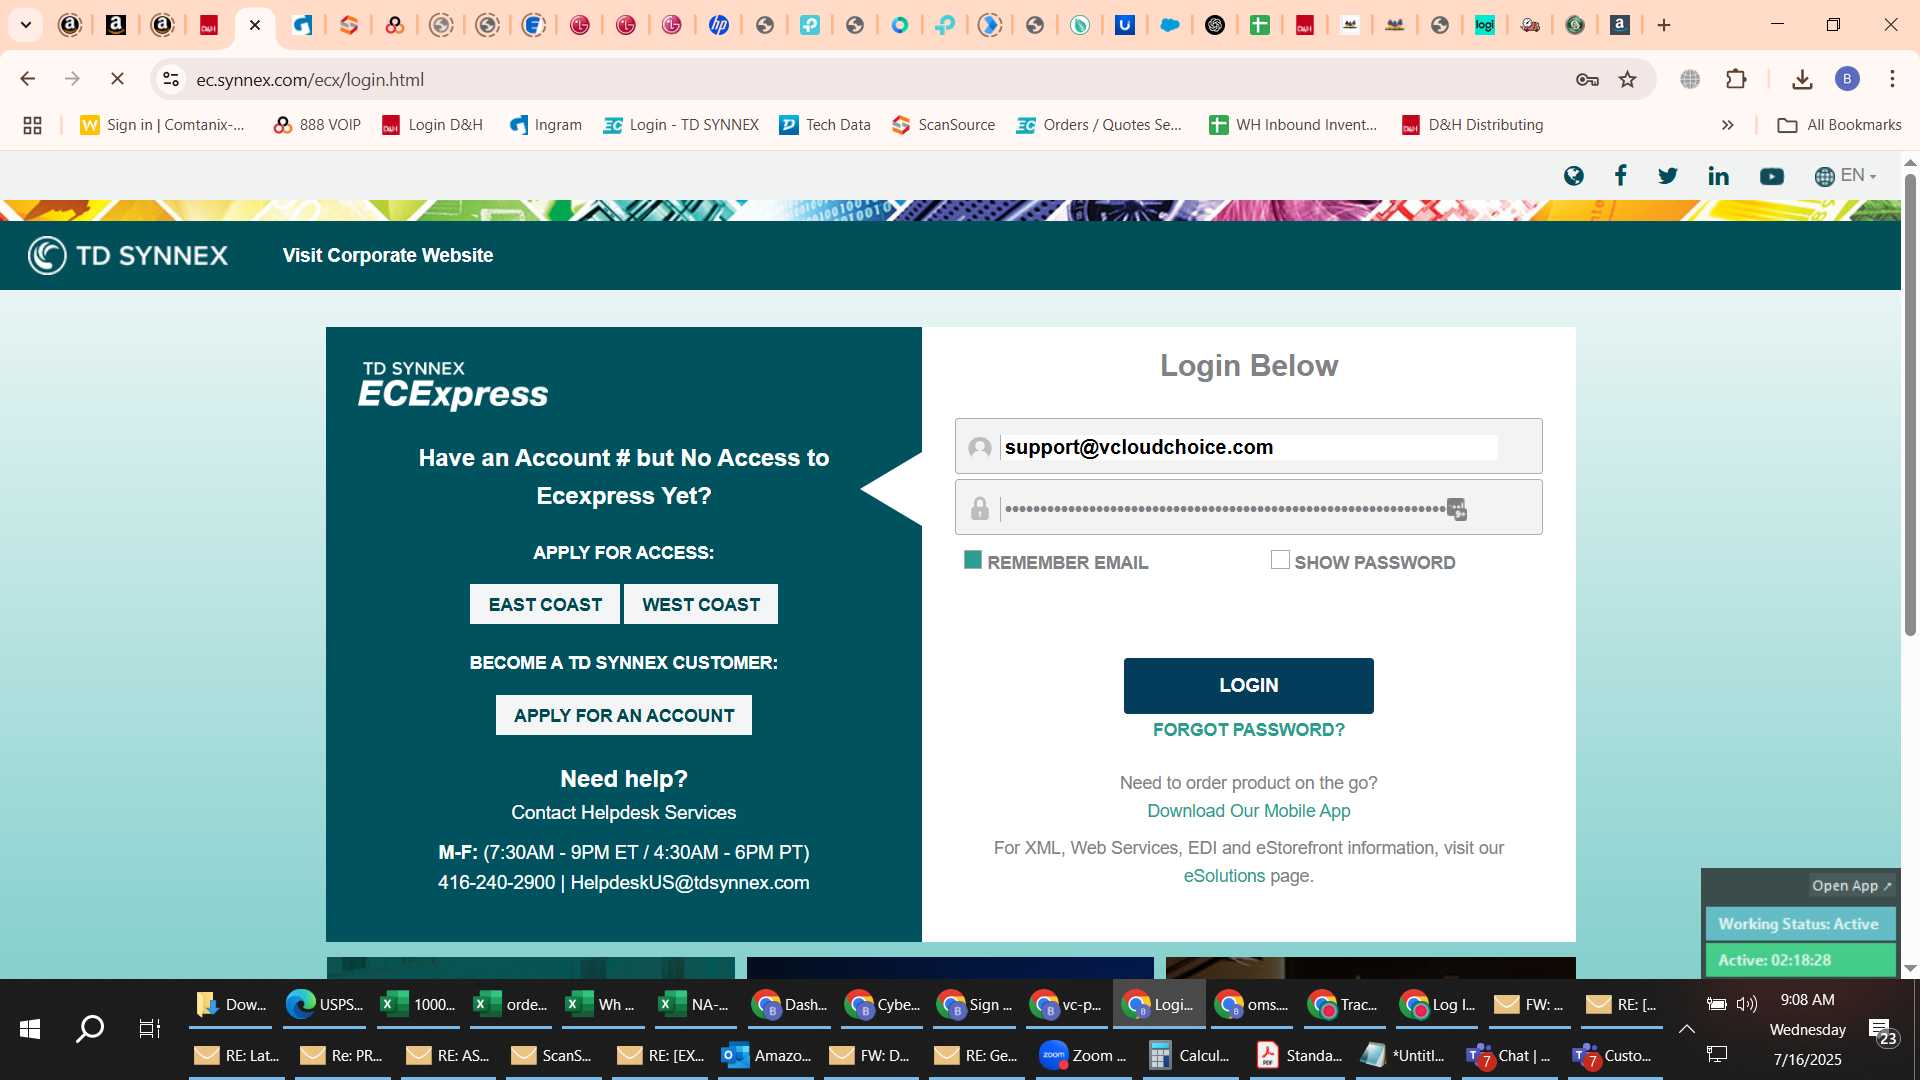Screen dimensions: 1920x1080
Task: Switch to the HP tab
Action: 718,25
